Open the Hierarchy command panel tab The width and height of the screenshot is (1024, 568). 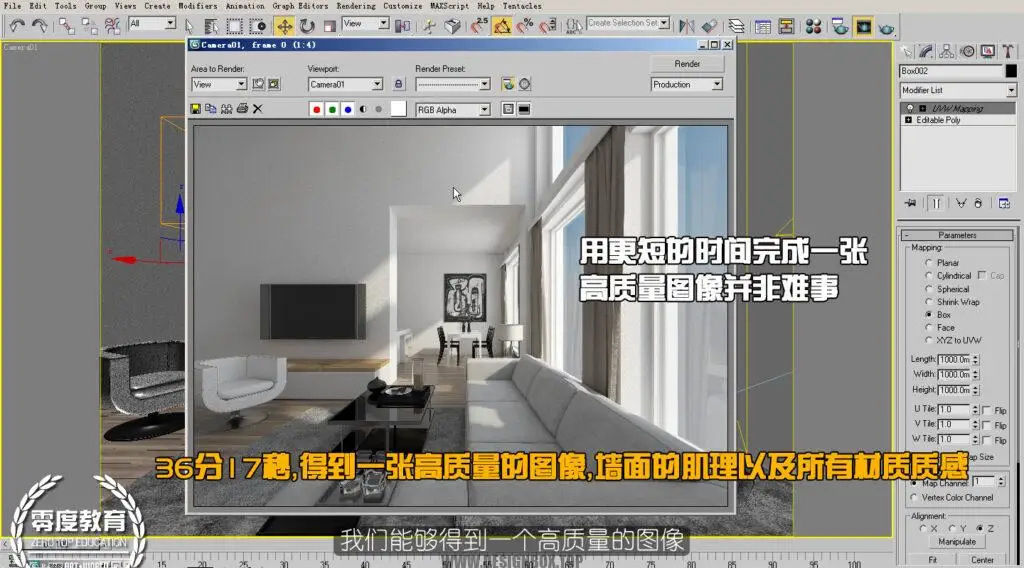point(946,51)
